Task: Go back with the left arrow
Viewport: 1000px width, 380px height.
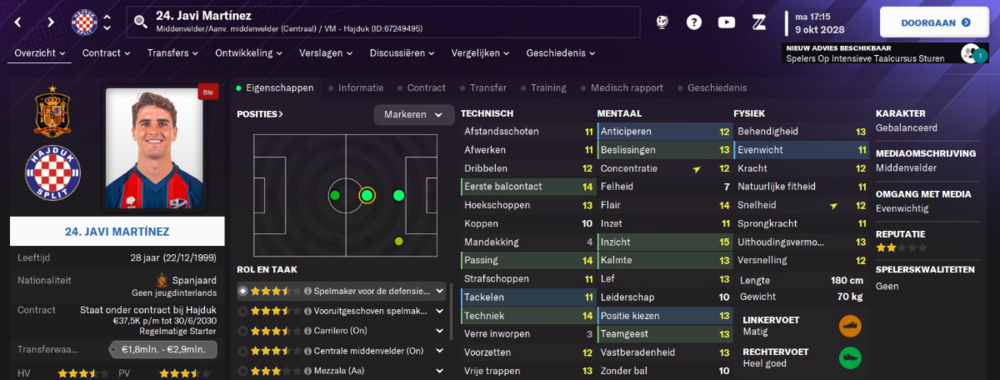Action: point(18,22)
